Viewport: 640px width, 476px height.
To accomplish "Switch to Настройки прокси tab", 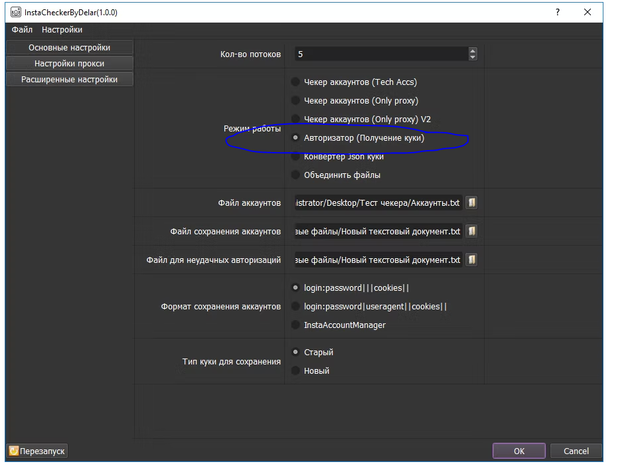I will pos(69,64).
